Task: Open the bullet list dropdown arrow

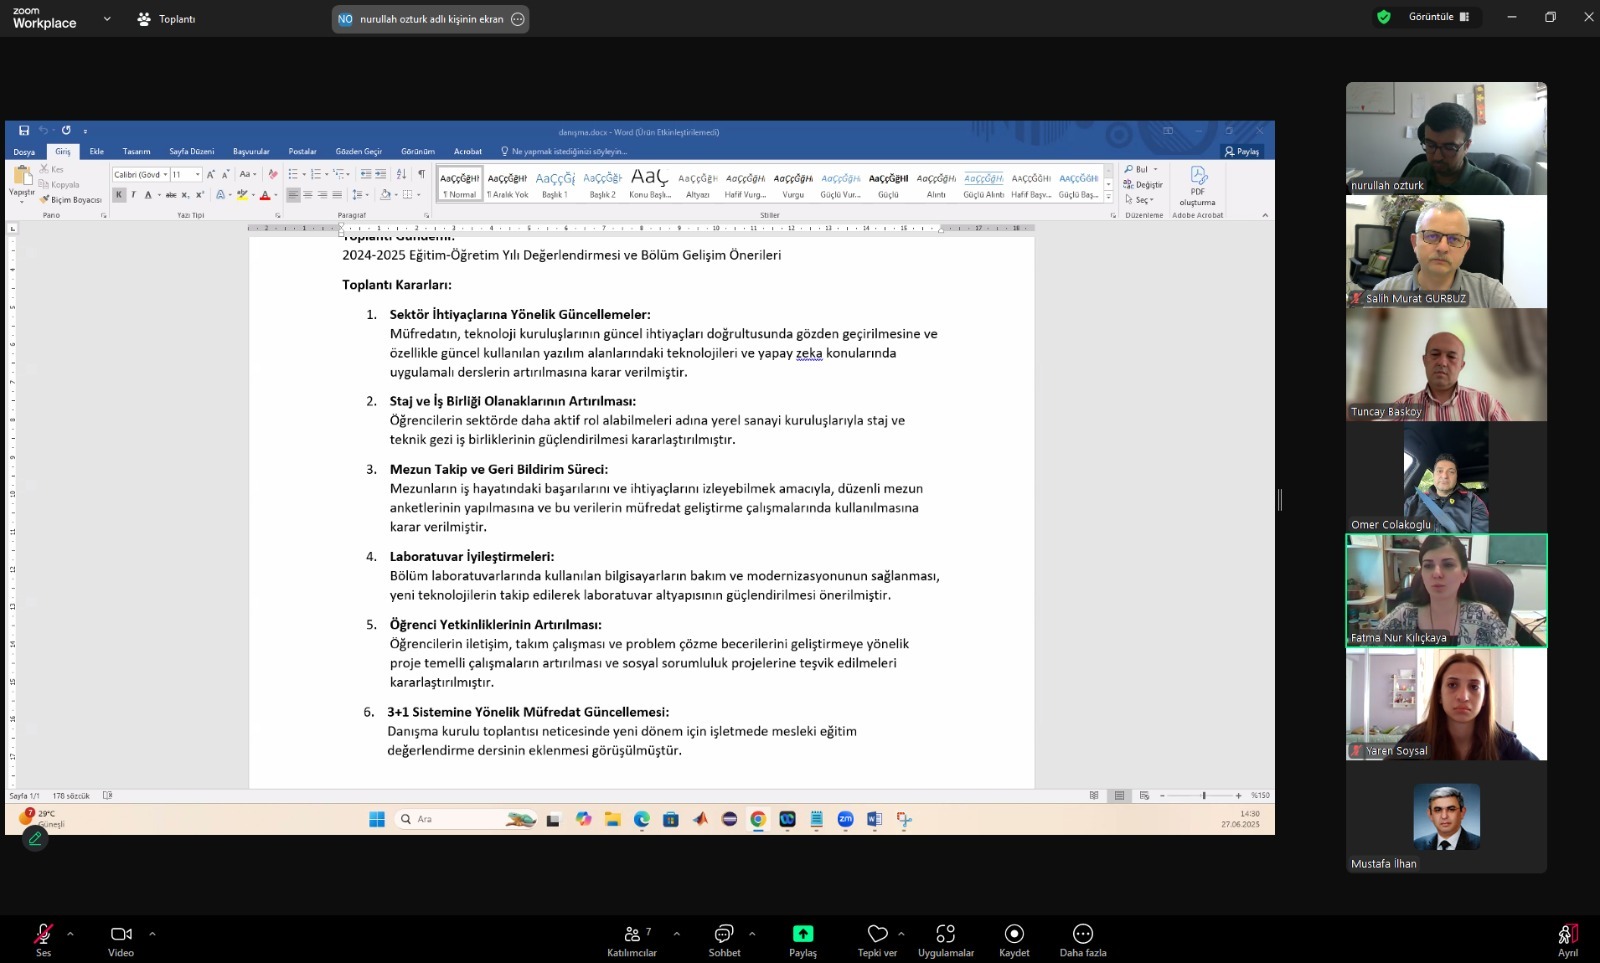Action: (x=304, y=175)
